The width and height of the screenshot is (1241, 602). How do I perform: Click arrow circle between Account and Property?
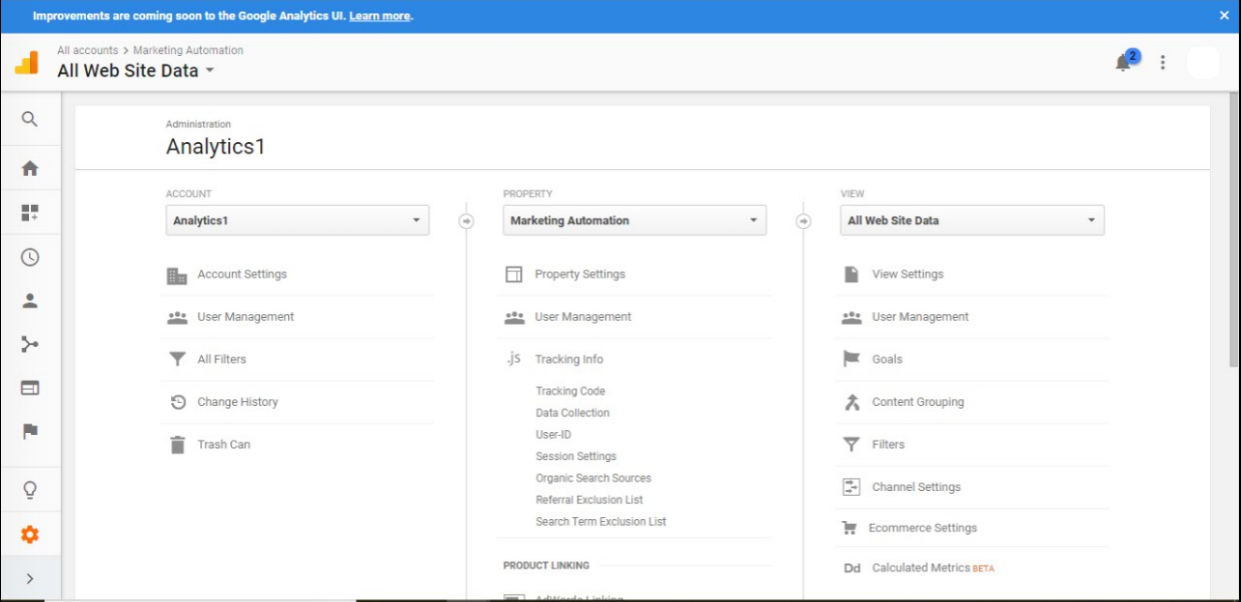tap(466, 221)
